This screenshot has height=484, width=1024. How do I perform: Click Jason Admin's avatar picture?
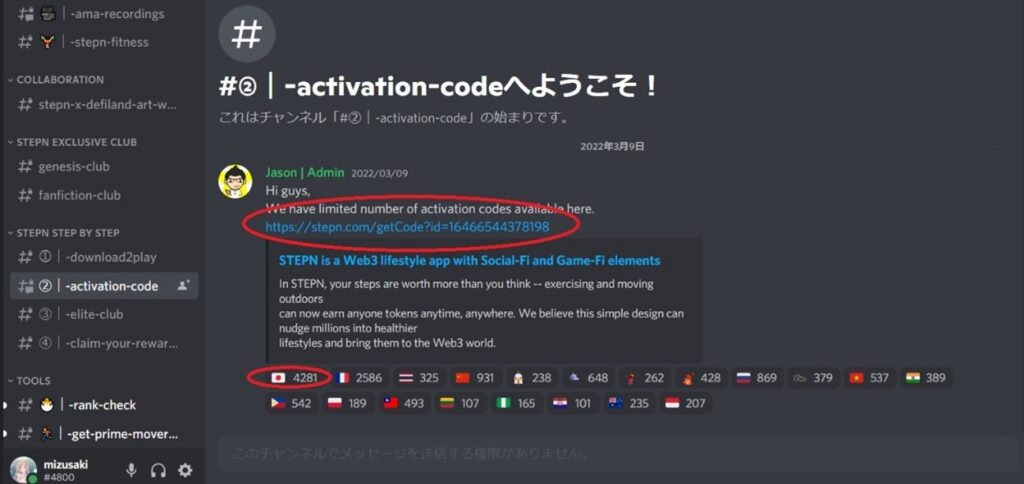click(x=235, y=182)
